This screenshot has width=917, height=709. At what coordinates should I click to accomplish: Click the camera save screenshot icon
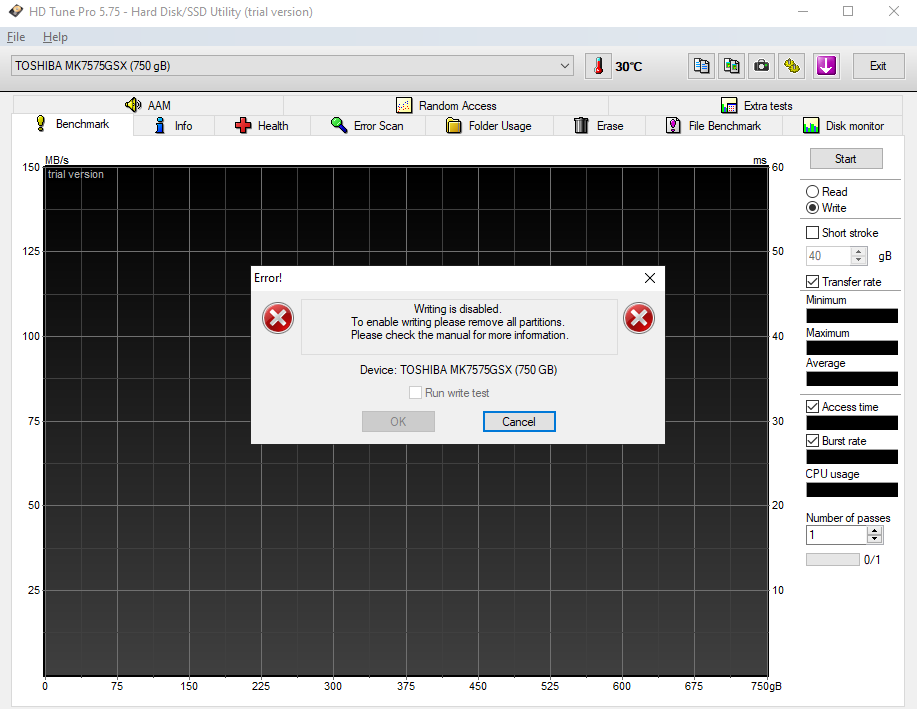(x=761, y=66)
